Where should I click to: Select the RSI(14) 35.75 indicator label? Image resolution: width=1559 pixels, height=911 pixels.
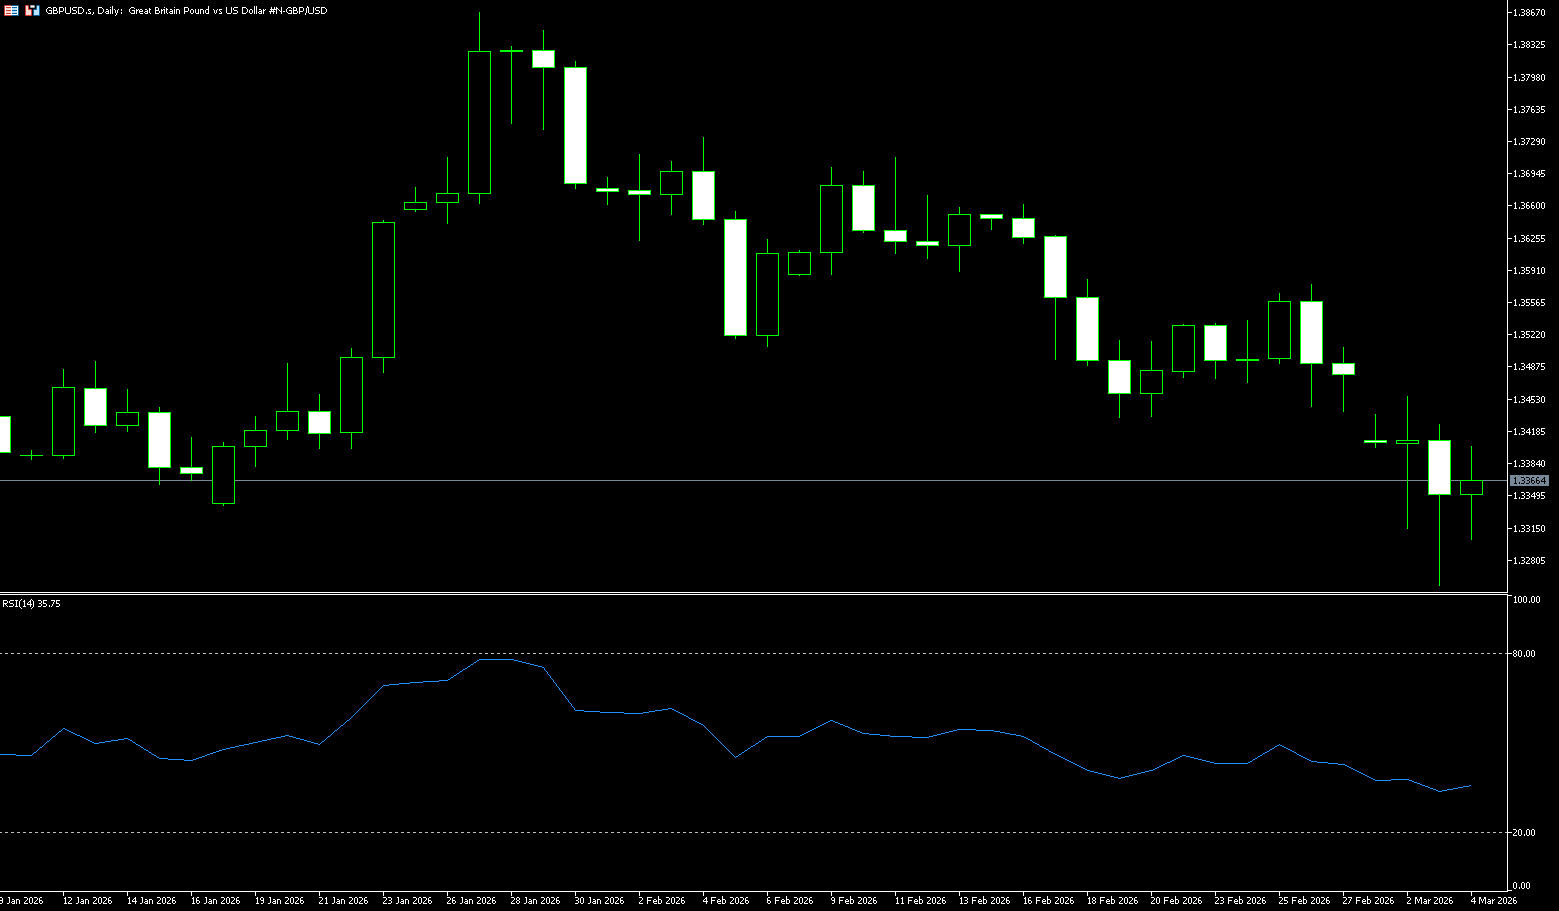point(31,604)
